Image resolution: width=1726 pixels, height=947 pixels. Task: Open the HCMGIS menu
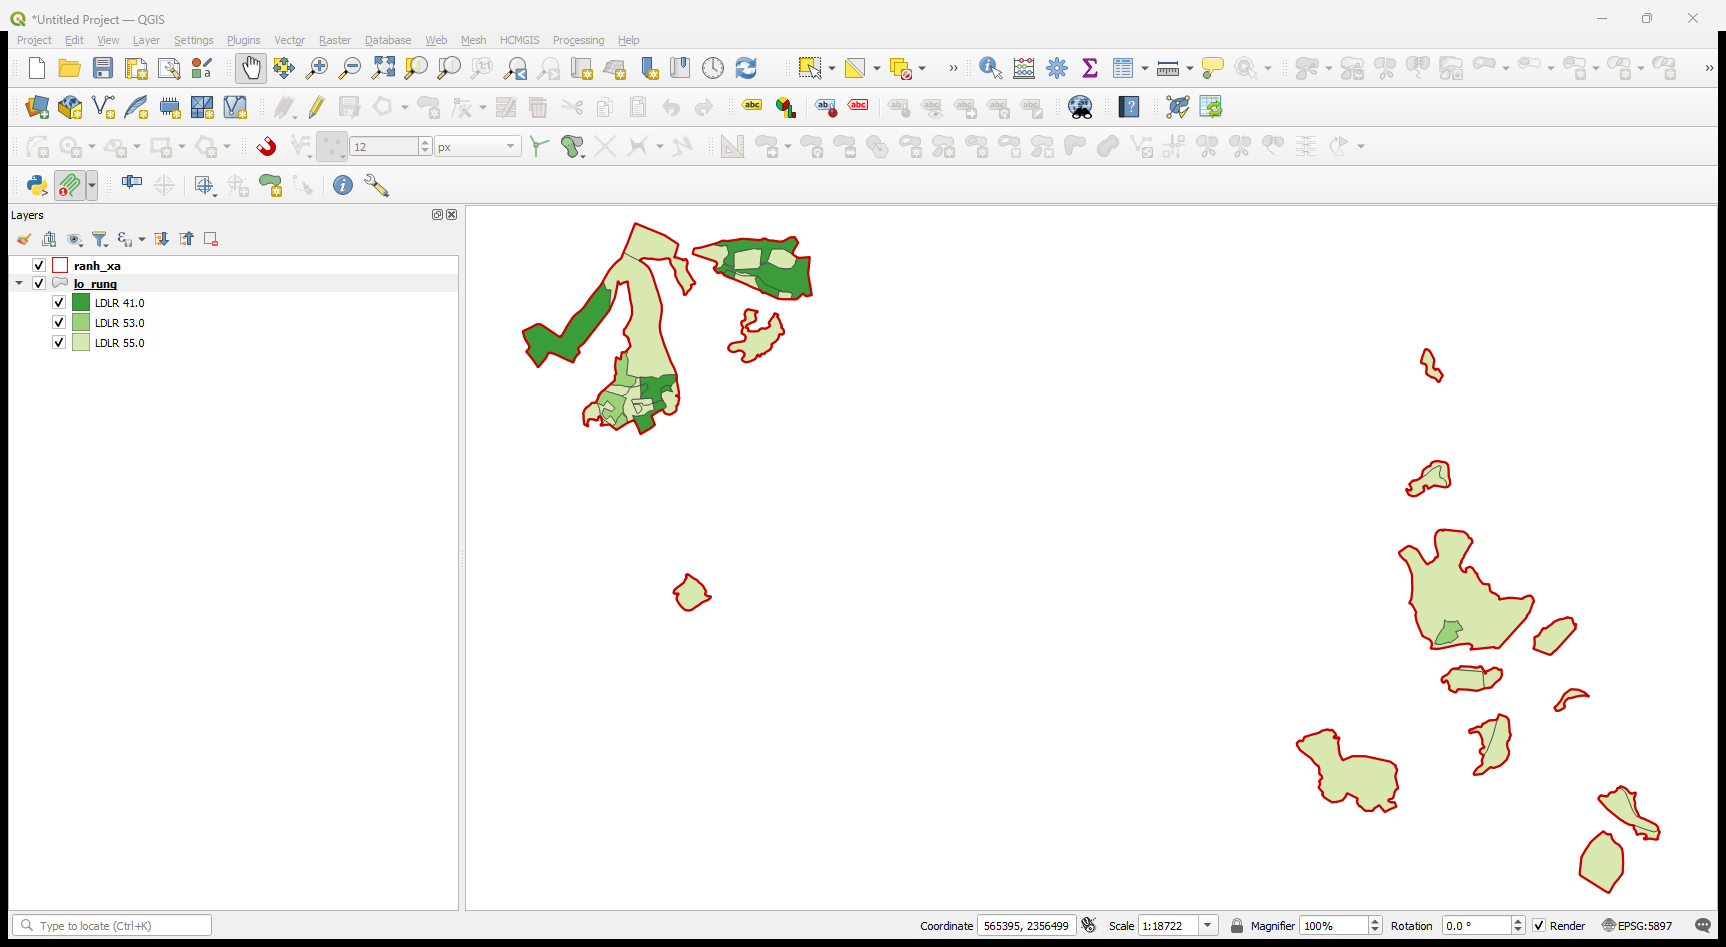(519, 40)
